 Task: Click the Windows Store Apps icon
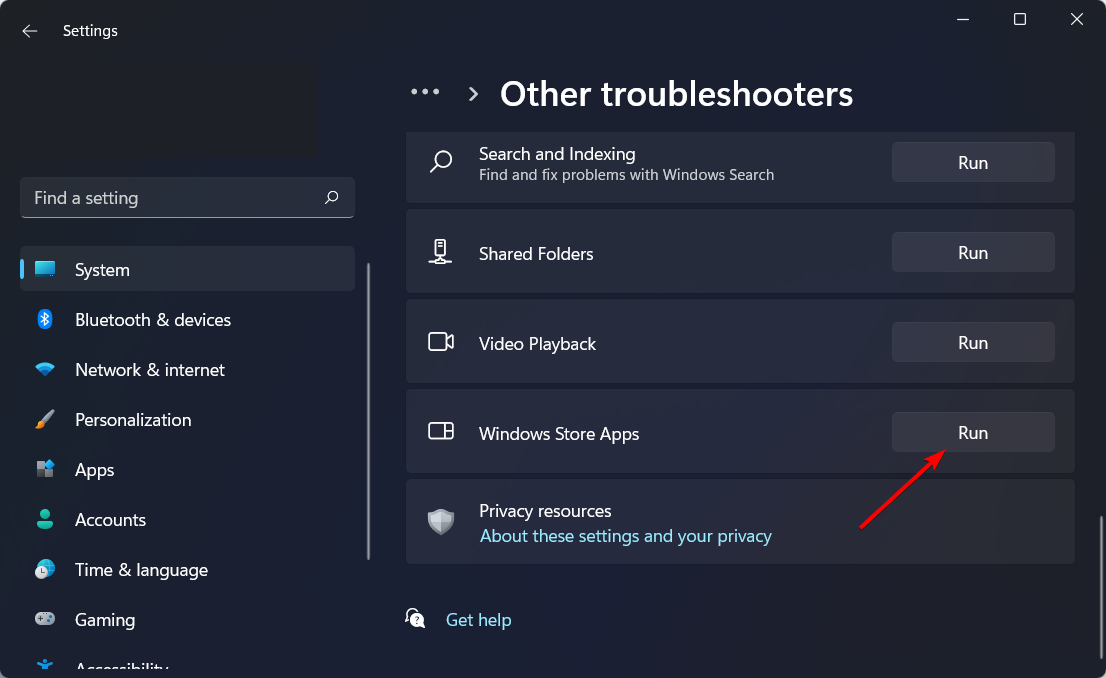pos(441,431)
